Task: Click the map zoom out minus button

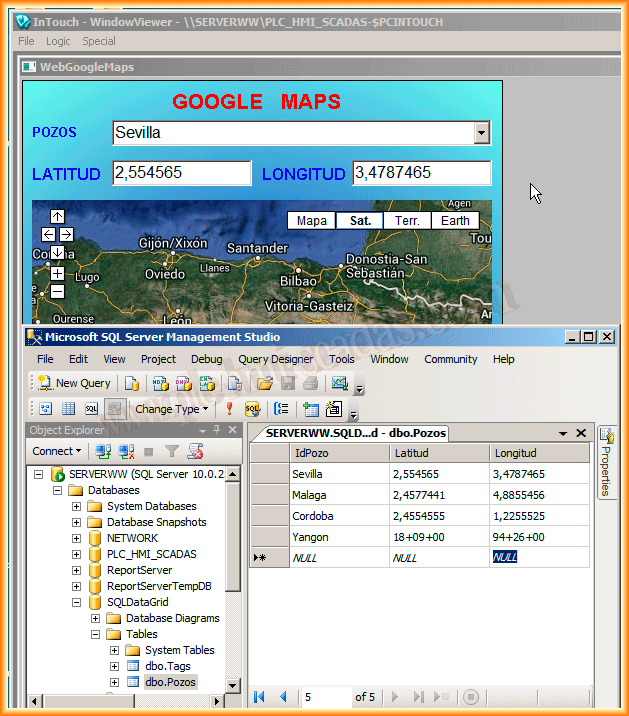Action: [57, 291]
